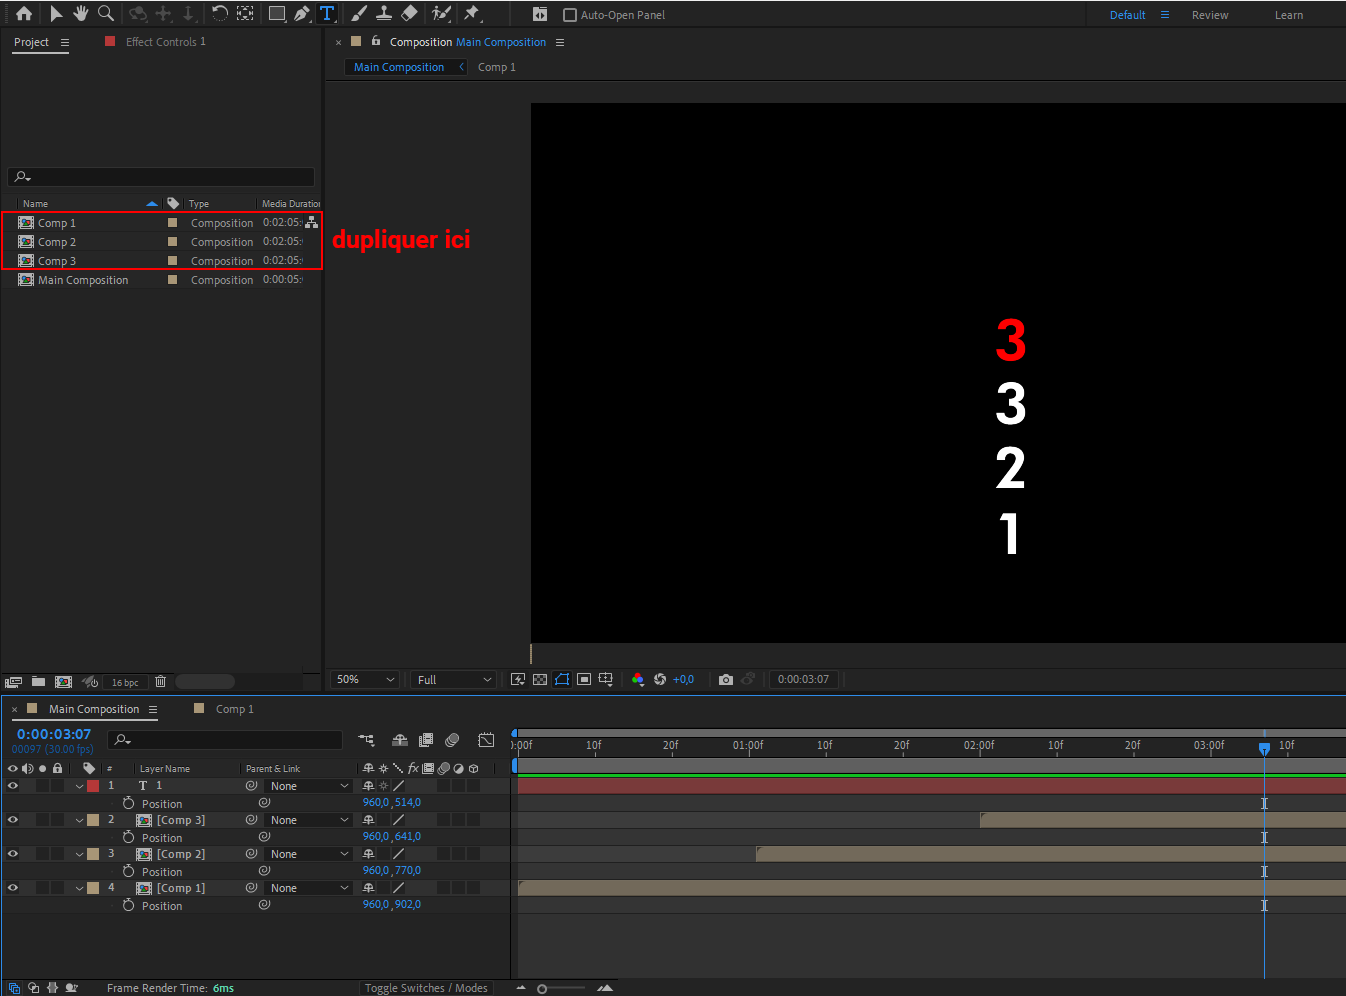Open the Full resolution dropdown
The width and height of the screenshot is (1346, 996).
click(452, 679)
